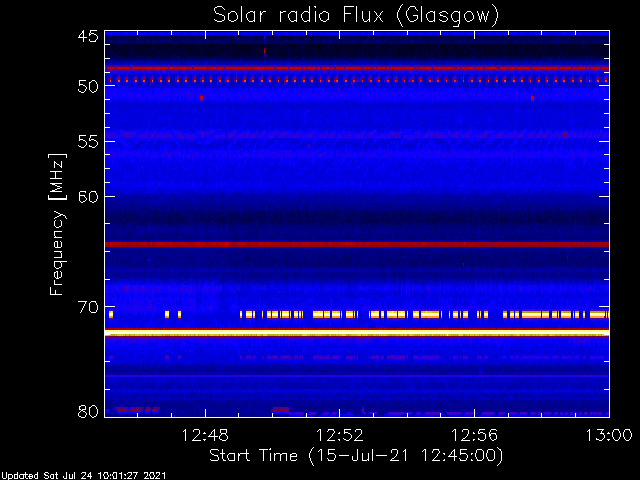
Task: Click the 80 frequency tick label
Action: coord(88,411)
